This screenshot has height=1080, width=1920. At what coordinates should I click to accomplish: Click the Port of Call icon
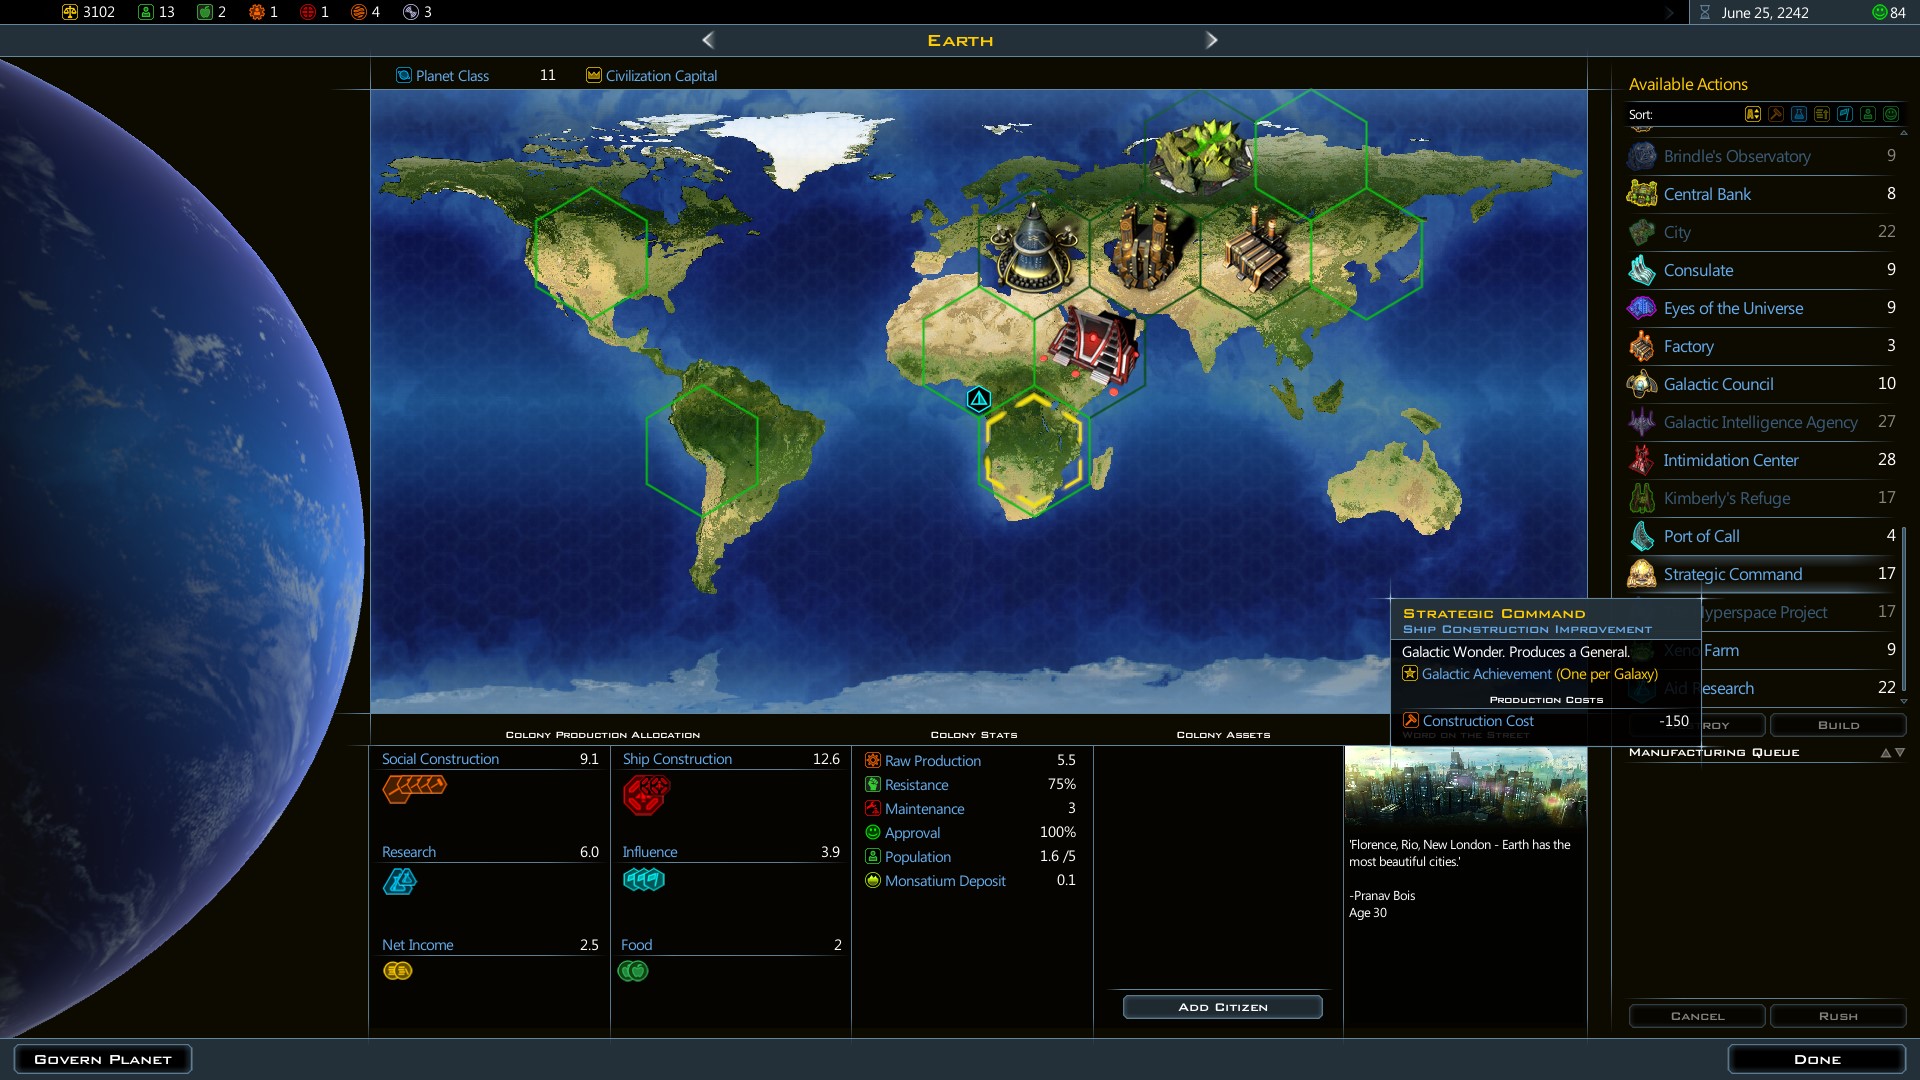click(1641, 536)
